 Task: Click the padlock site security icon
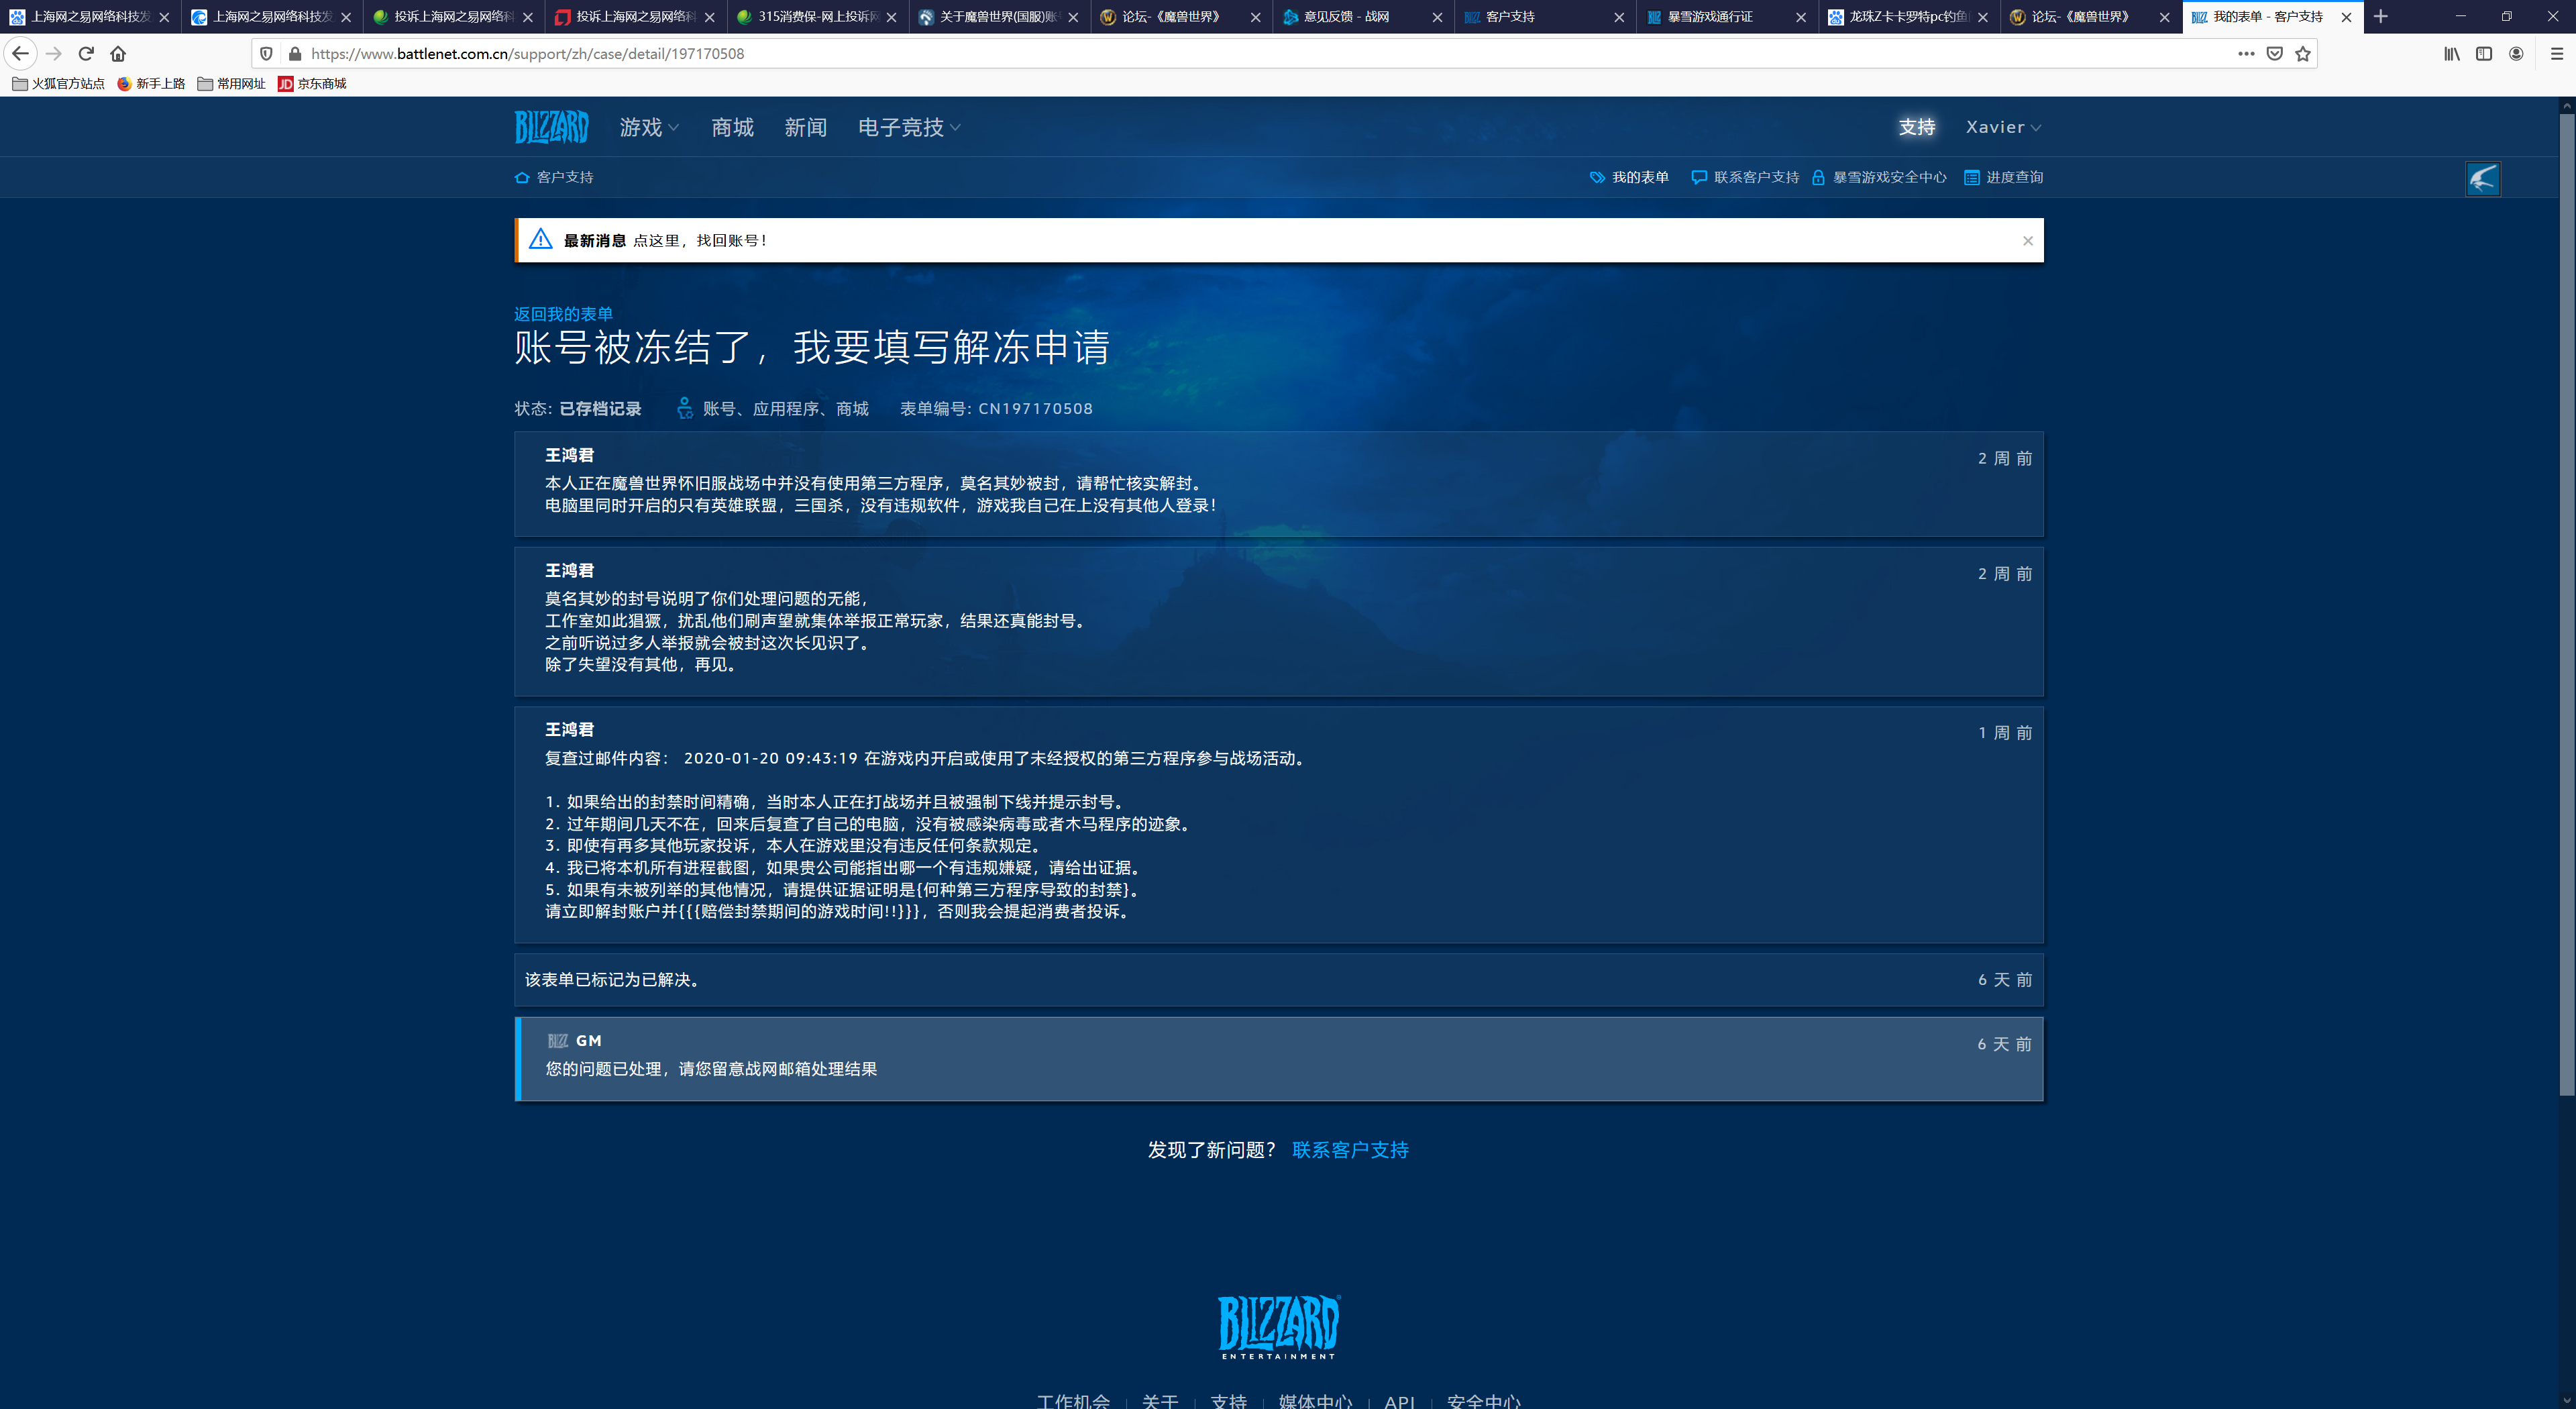295,53
